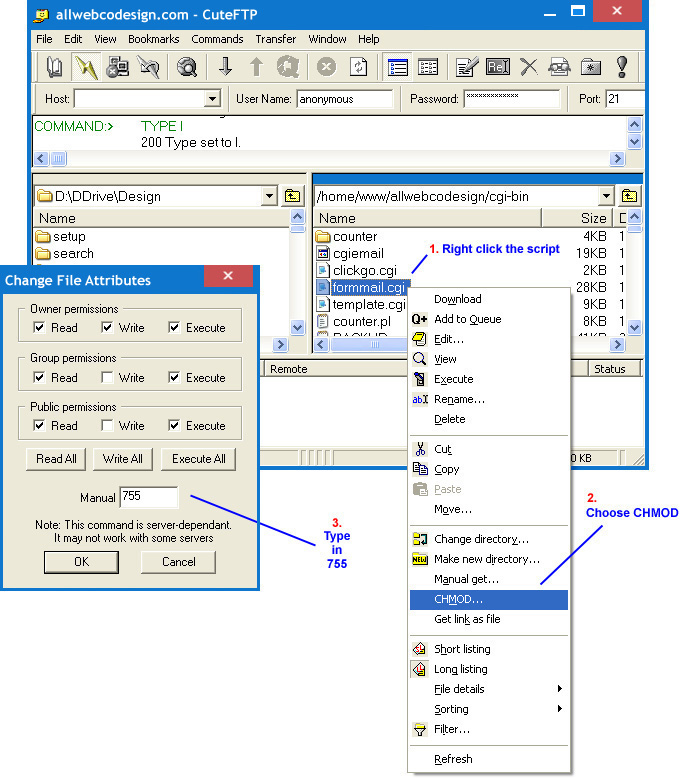The height and width of the screenshot is (778, 681).
Task: Click the remote pane up-folder icon
Action: (629, 196)
